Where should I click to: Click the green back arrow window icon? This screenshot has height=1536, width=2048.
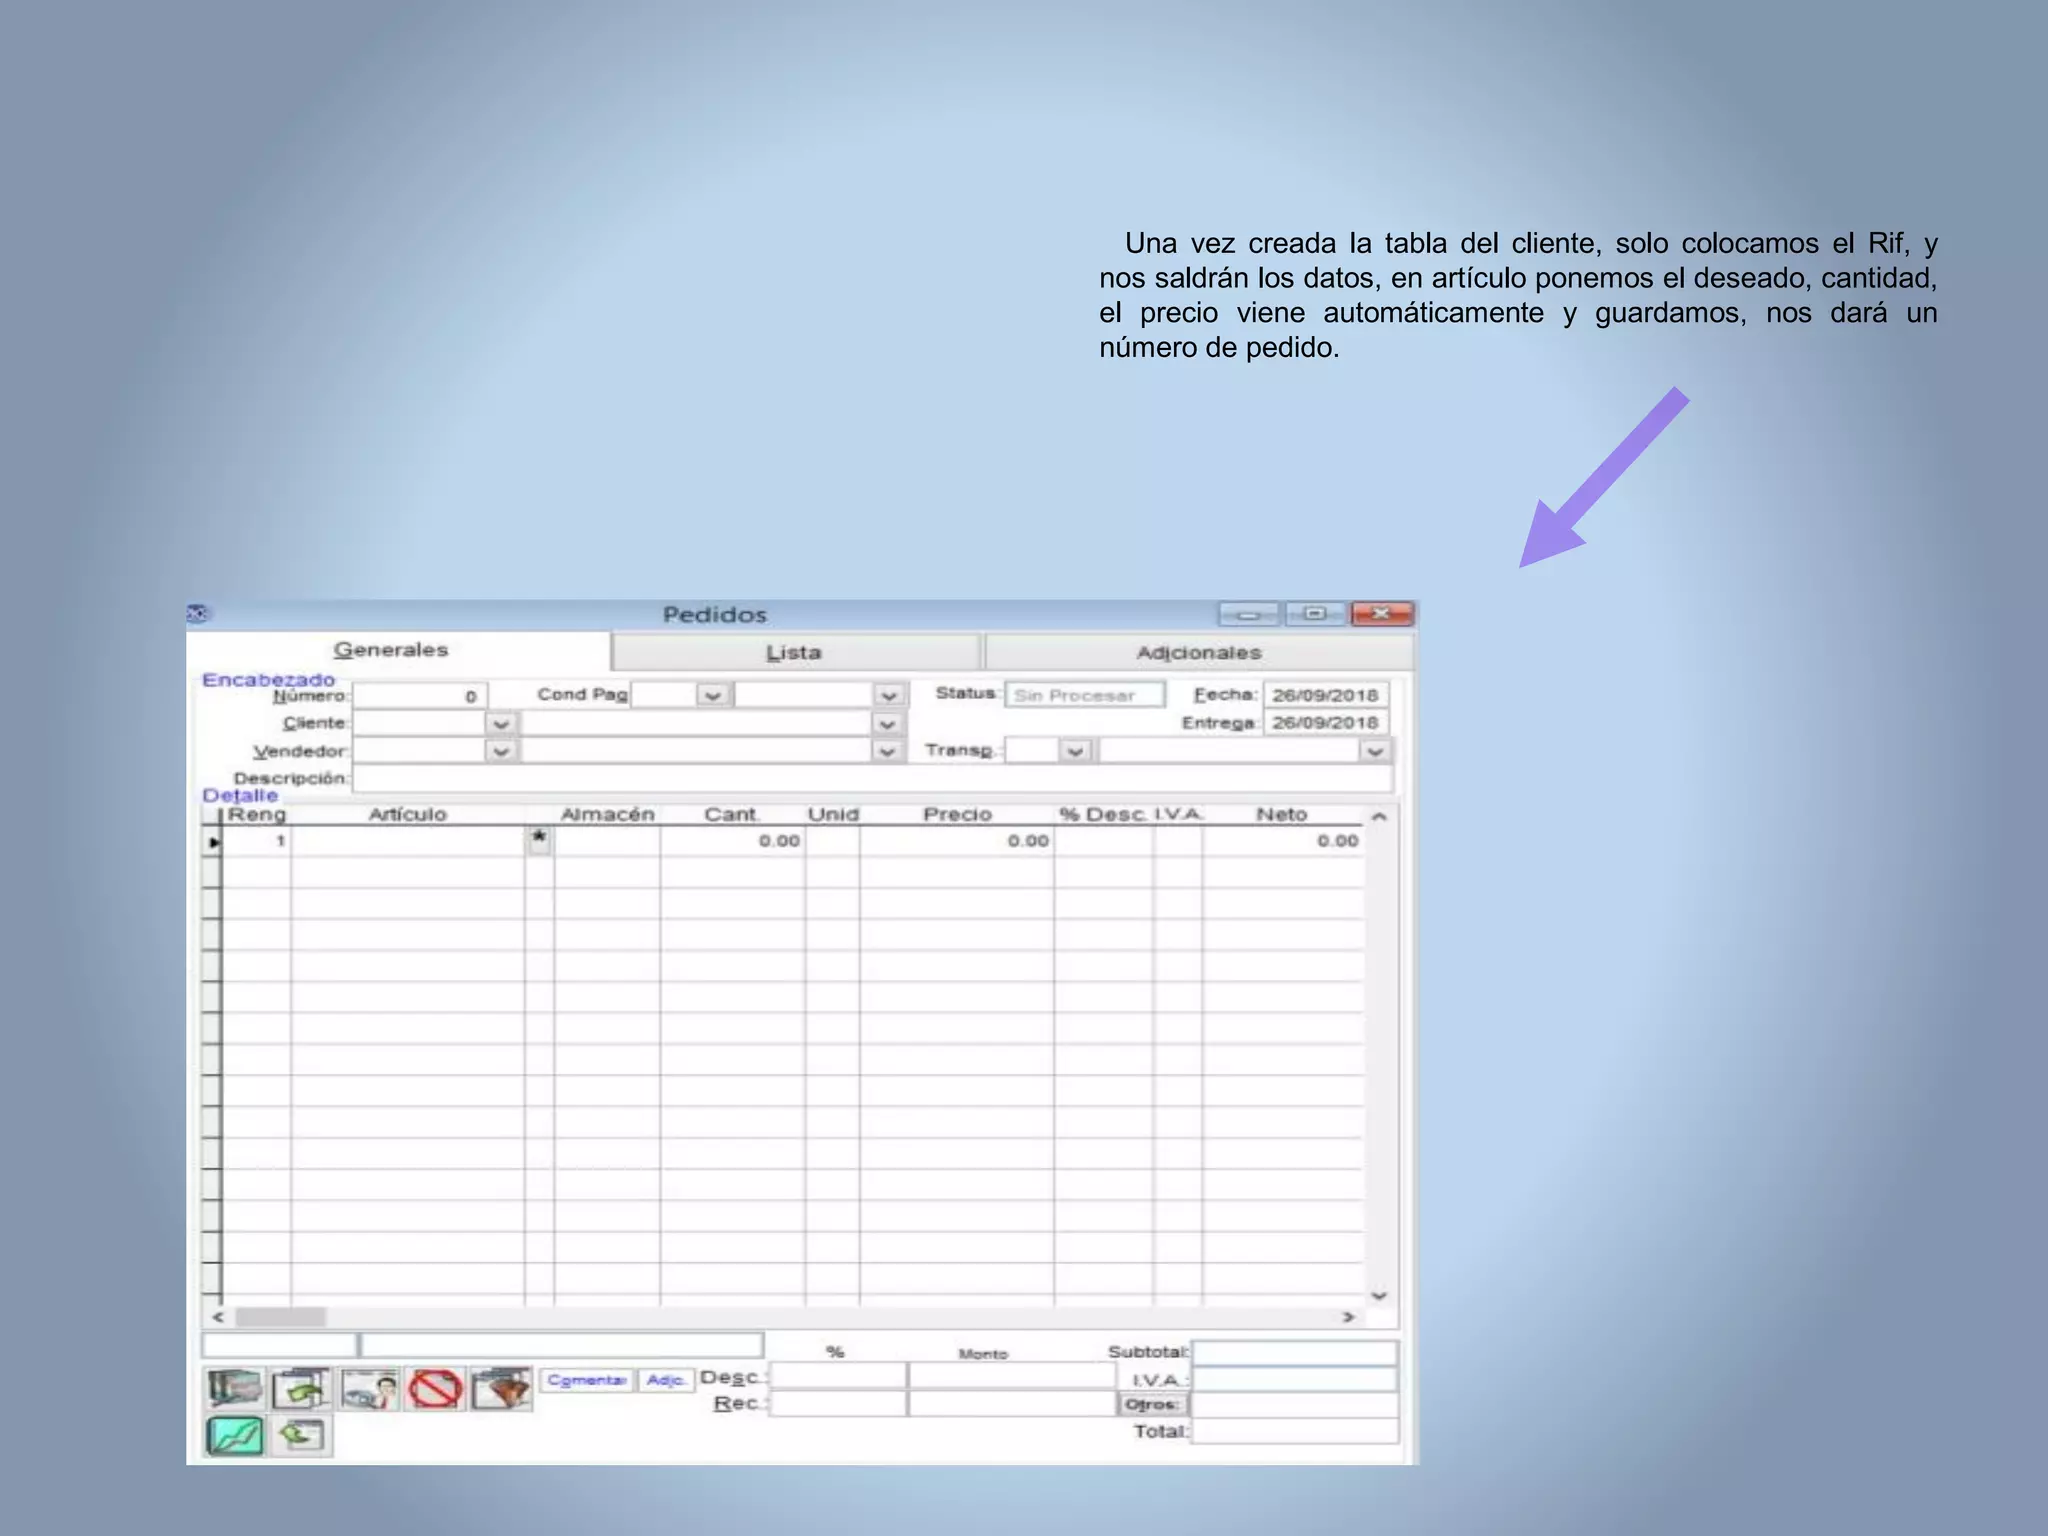(x=301, y=1437)
